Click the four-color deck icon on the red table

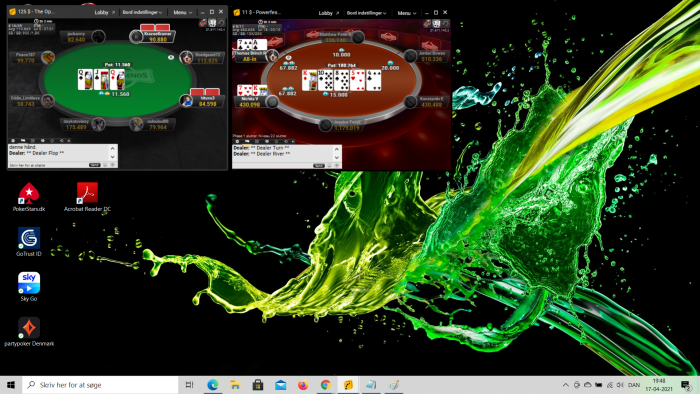coord(436,23)
